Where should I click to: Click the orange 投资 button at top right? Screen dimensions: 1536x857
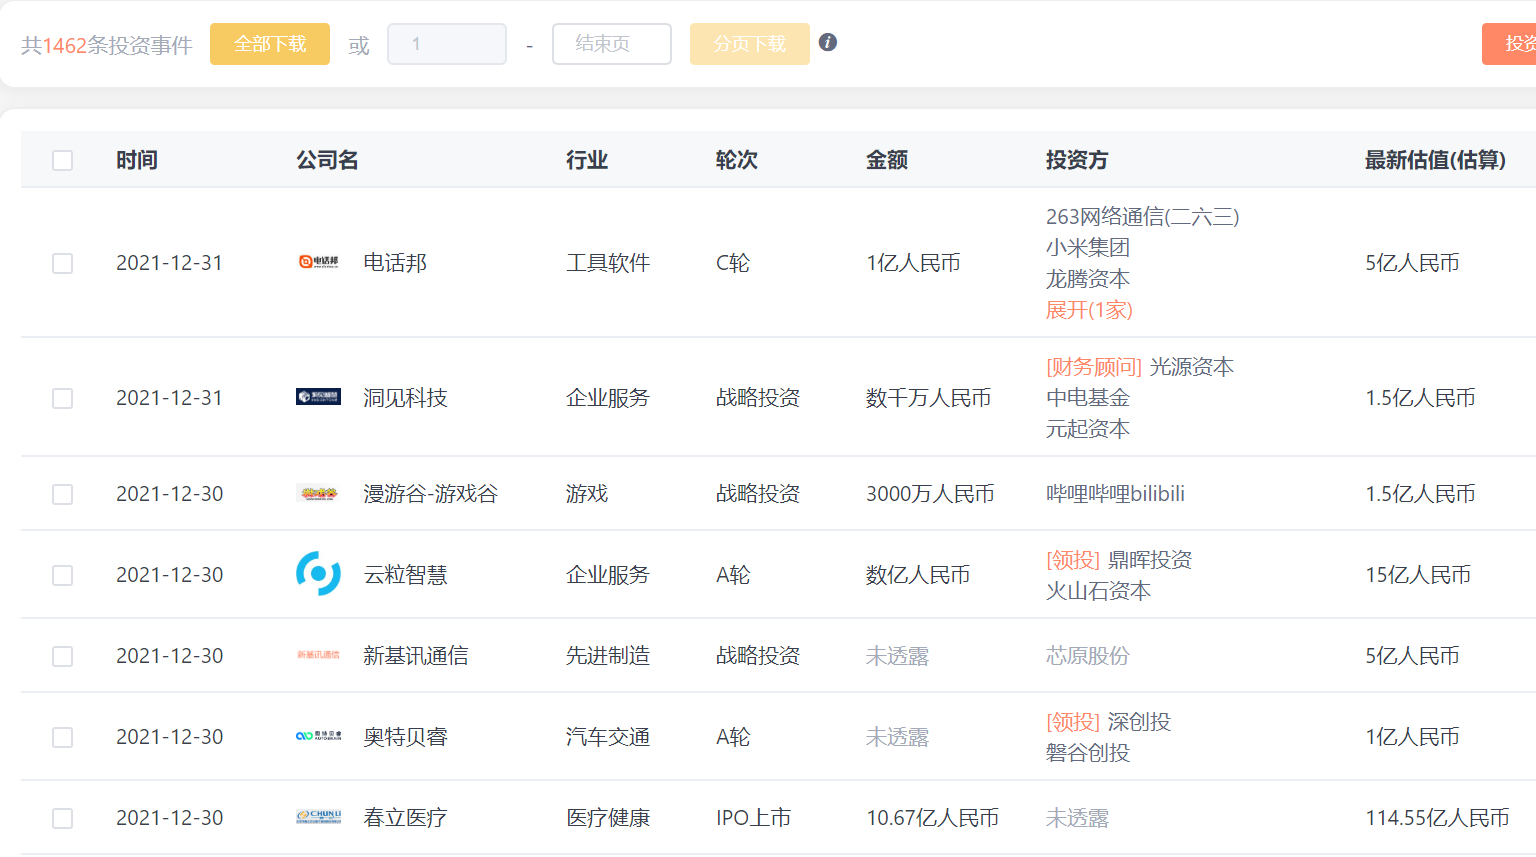point(1509,44)
